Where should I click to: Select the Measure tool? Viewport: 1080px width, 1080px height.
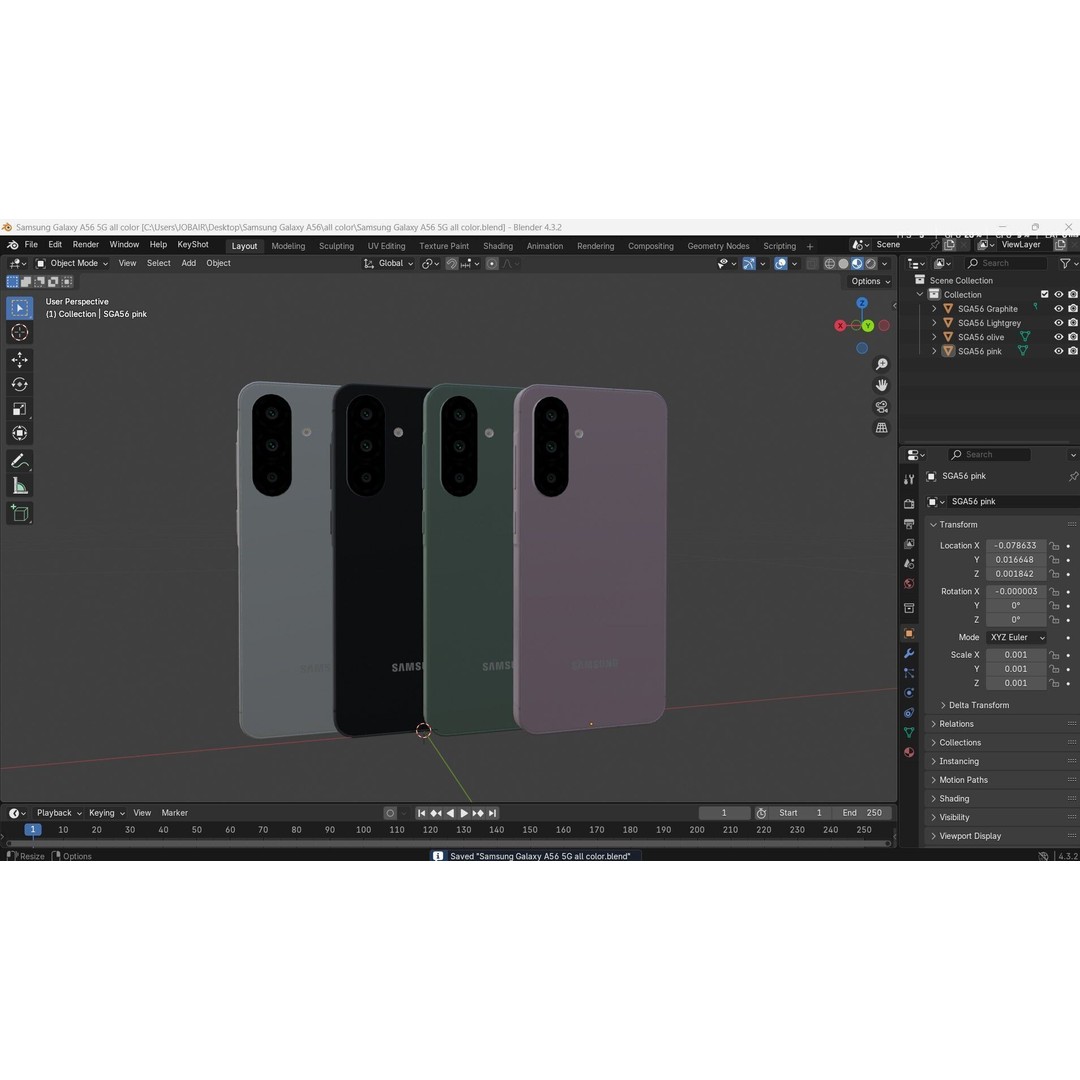click(x=19, y=486)
